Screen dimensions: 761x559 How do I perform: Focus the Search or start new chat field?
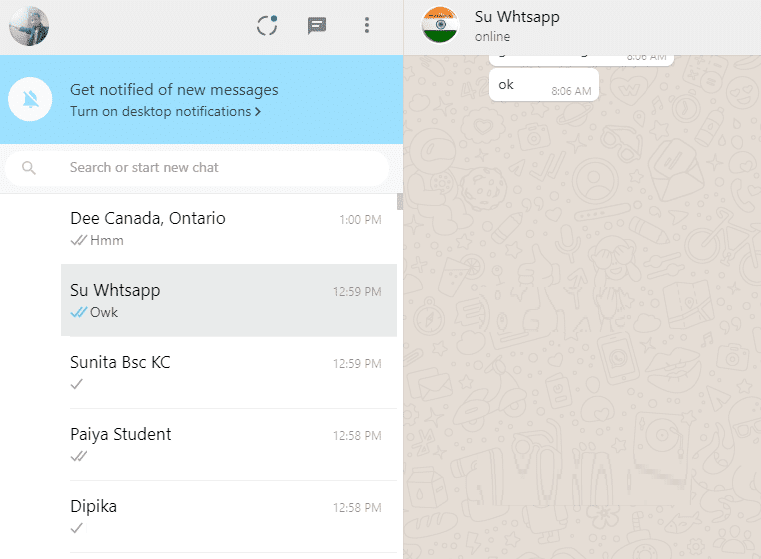(197, 168)
